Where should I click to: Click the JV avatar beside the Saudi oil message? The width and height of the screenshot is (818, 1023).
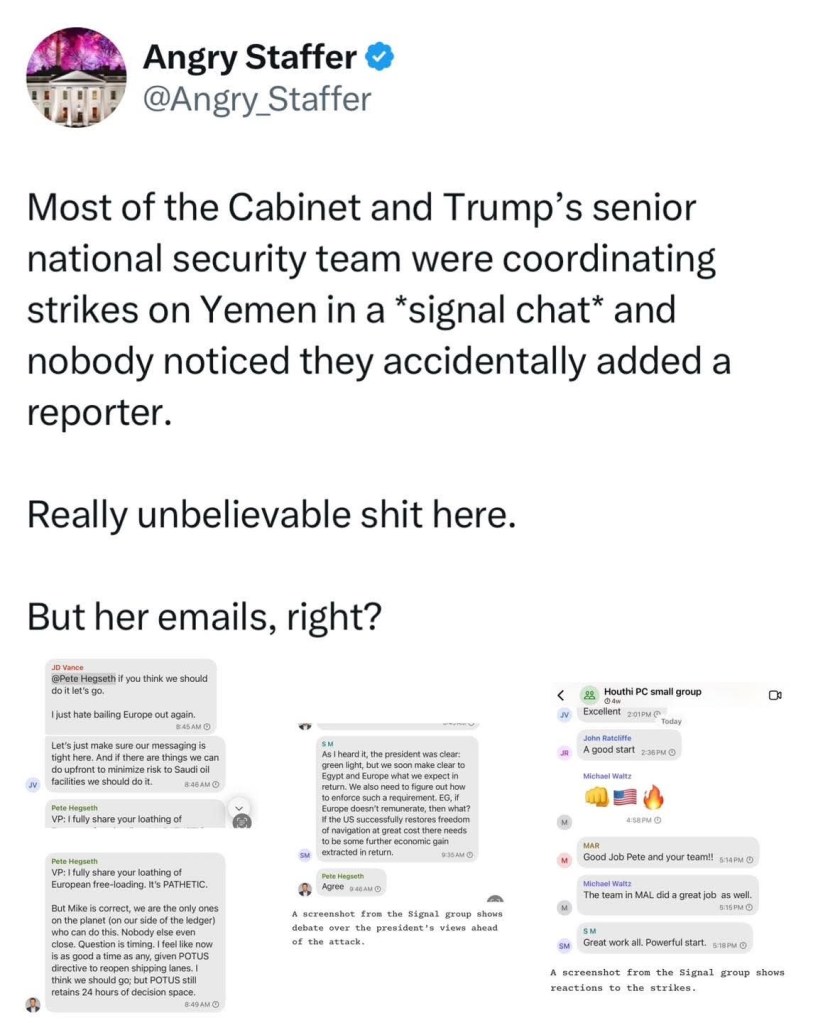[x=35, y=784]
